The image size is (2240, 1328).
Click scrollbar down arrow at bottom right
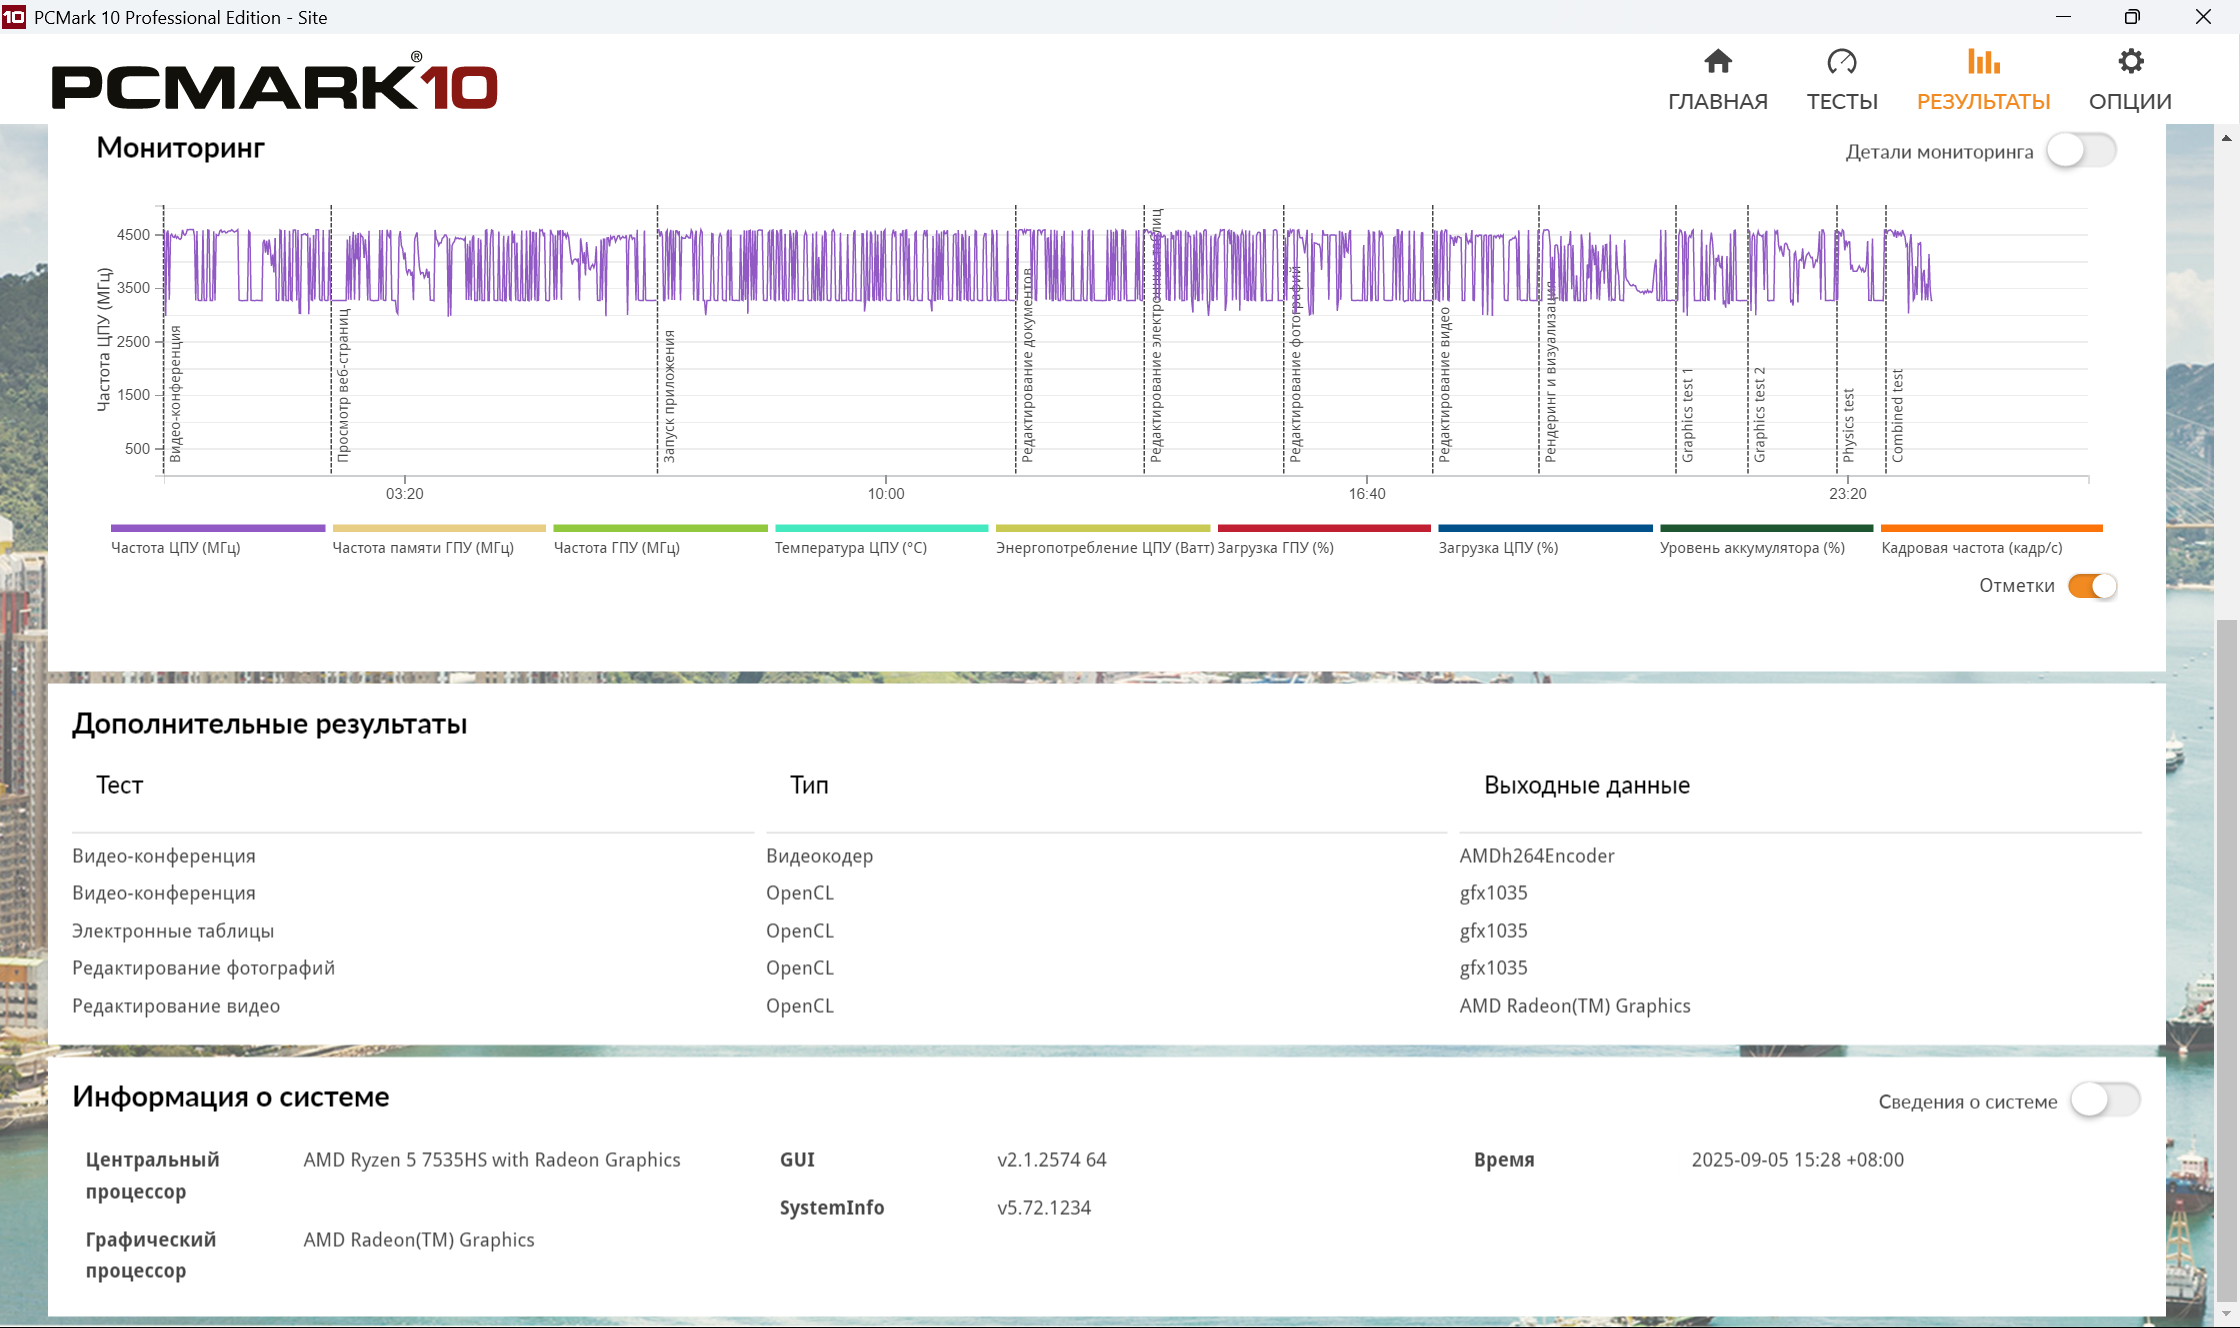pyautogui.click(x=2226, y=1313)
